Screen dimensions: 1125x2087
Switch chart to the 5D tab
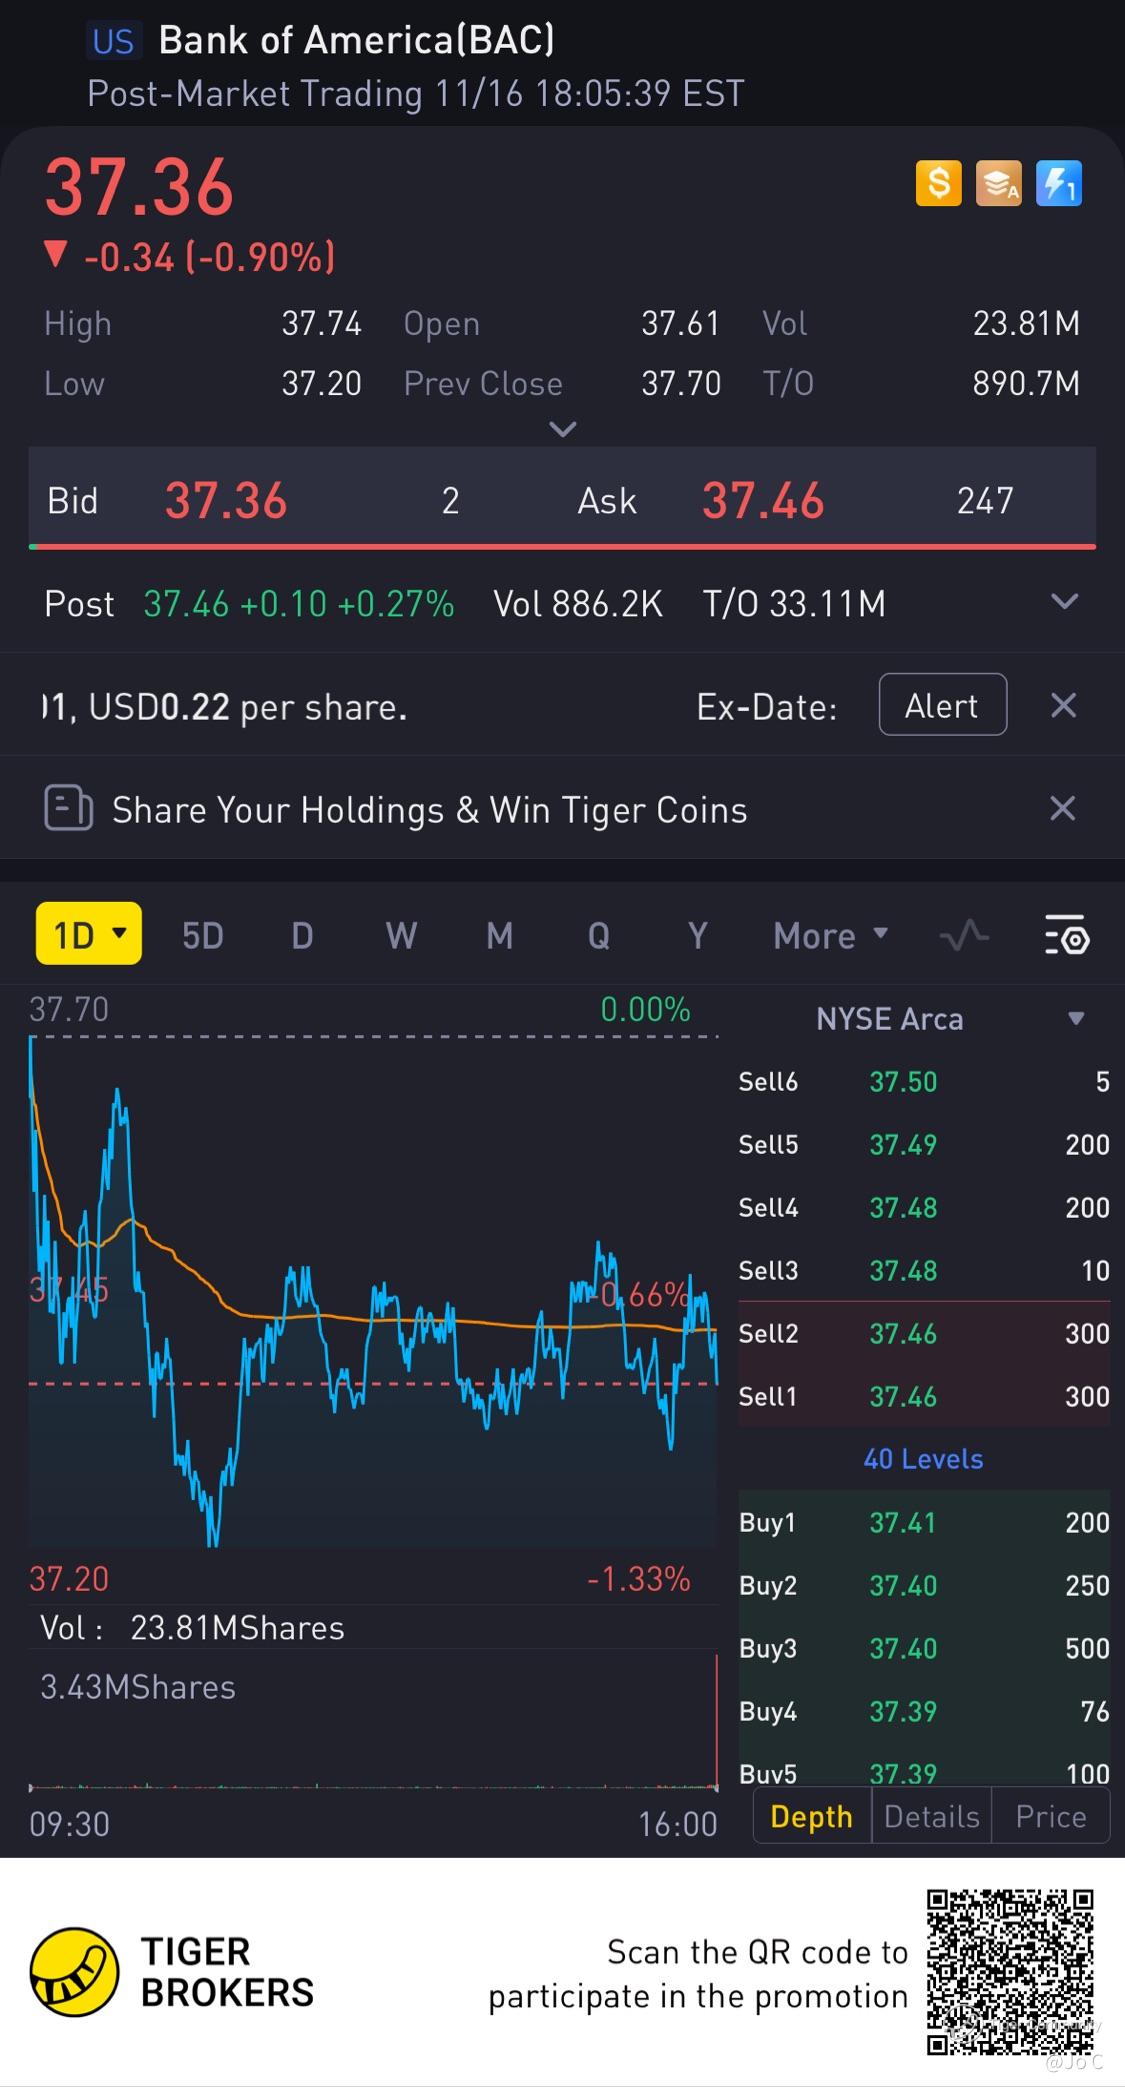[x=202, y=936]
